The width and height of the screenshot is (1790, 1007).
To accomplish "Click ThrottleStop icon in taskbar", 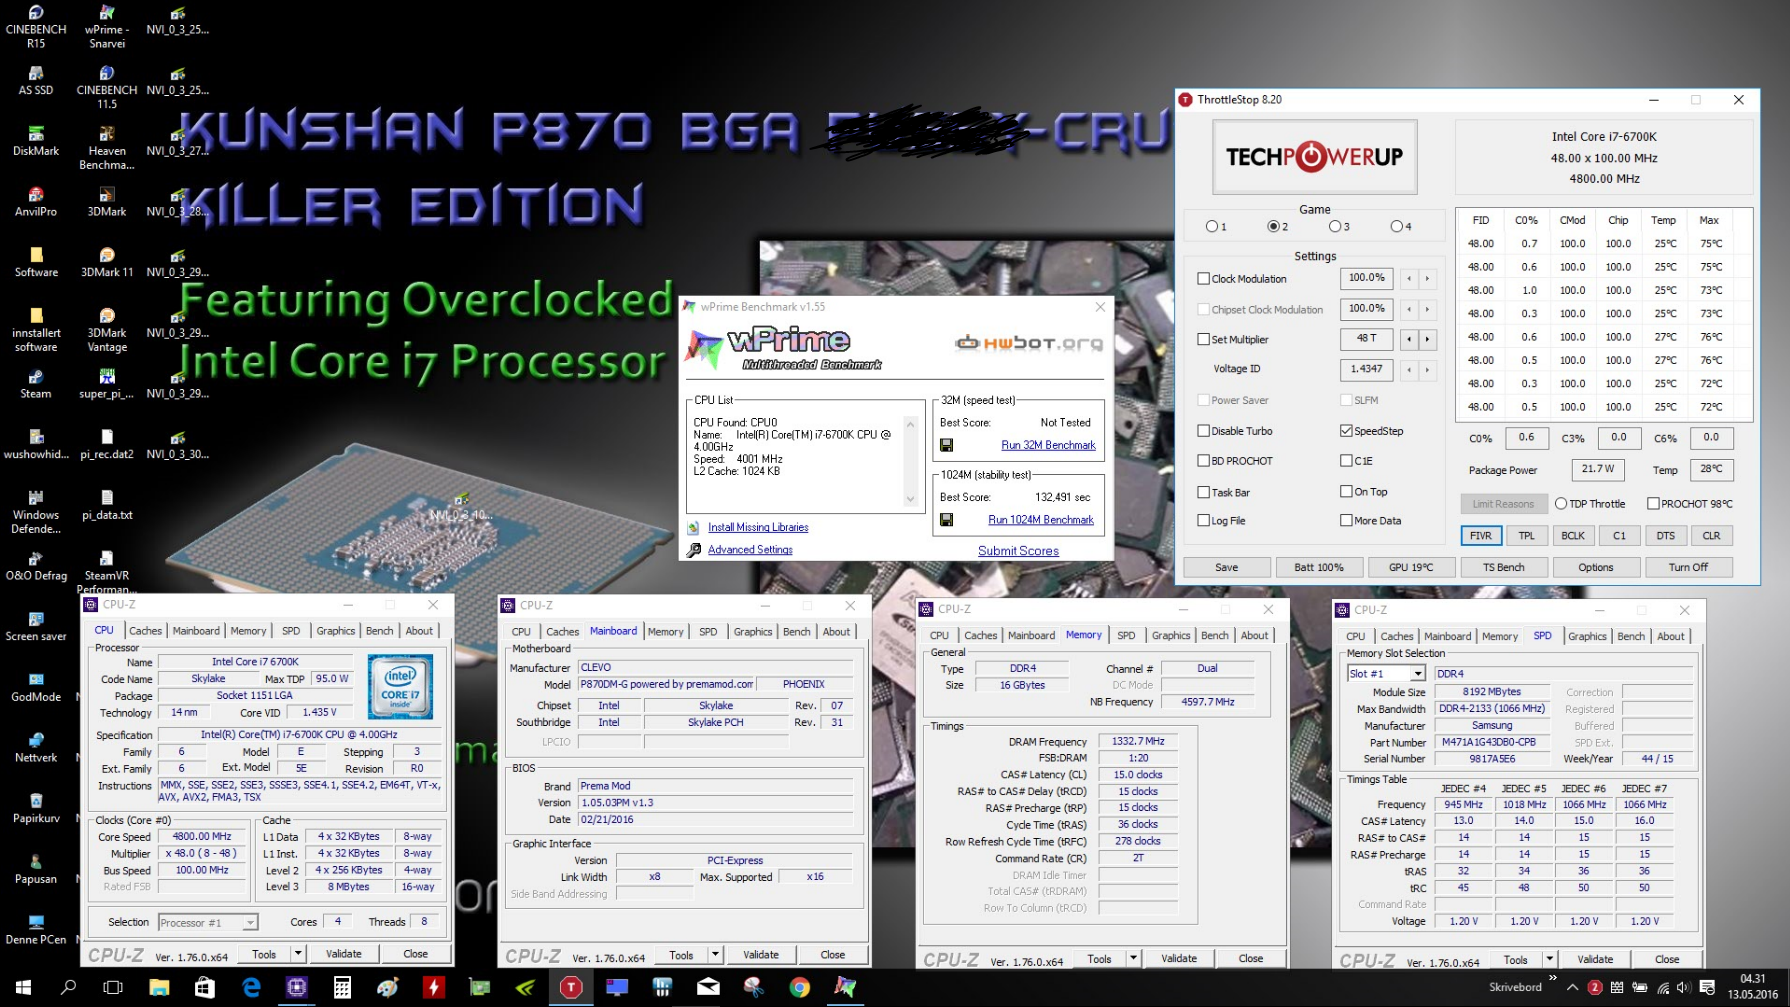I will click(571, 987).
